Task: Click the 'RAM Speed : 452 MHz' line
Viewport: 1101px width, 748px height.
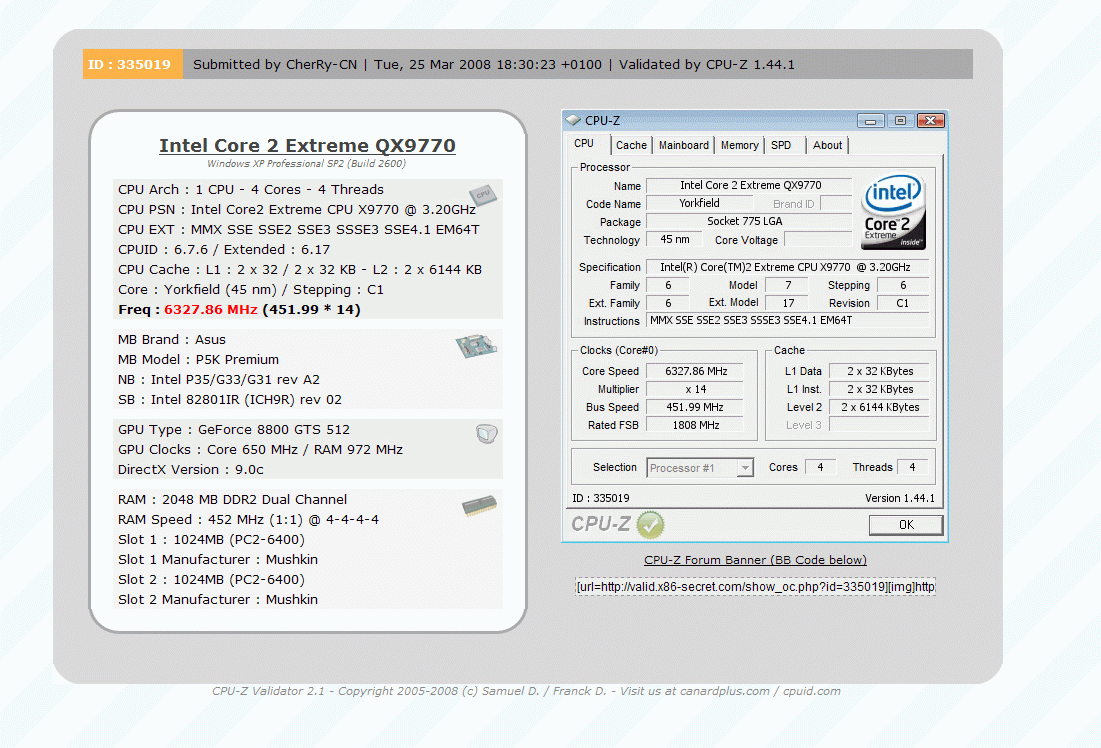Action: pos(249,520)
